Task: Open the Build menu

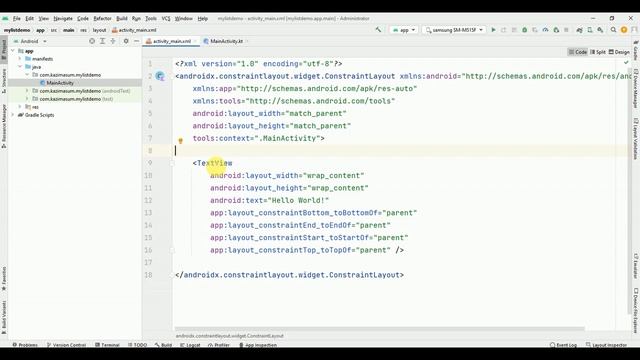Action: click(122, 18)
